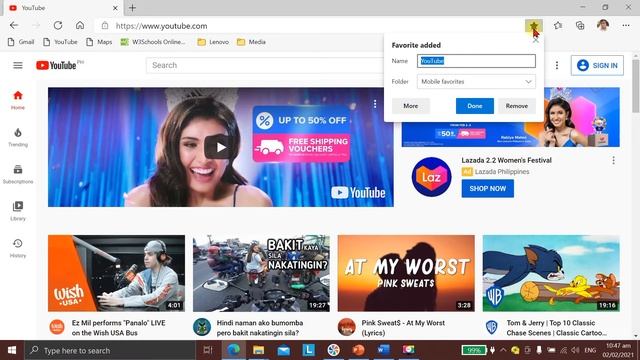The width and height of the screenshot is (640, 360).
Task: Open Media favorites folder
Action: click(251, 42)
